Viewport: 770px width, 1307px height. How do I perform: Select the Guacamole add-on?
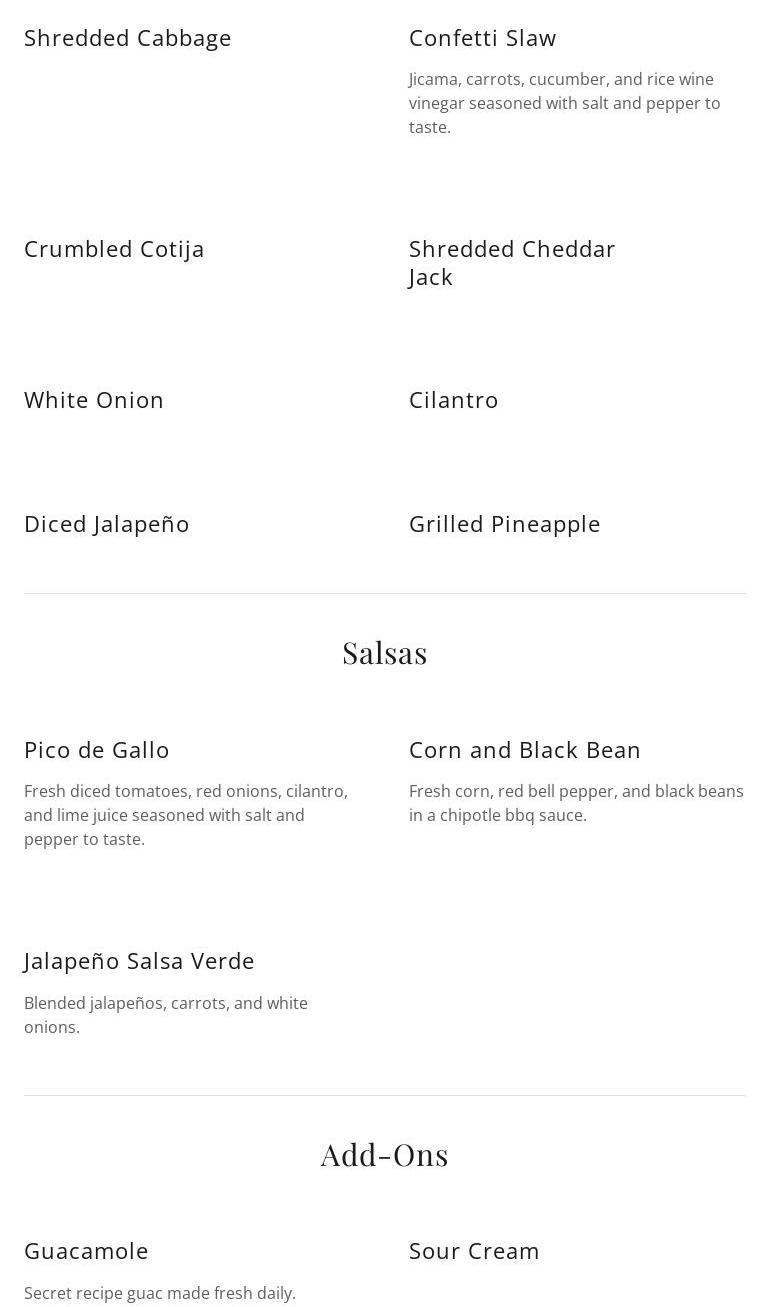click(x=86, y=1251)
